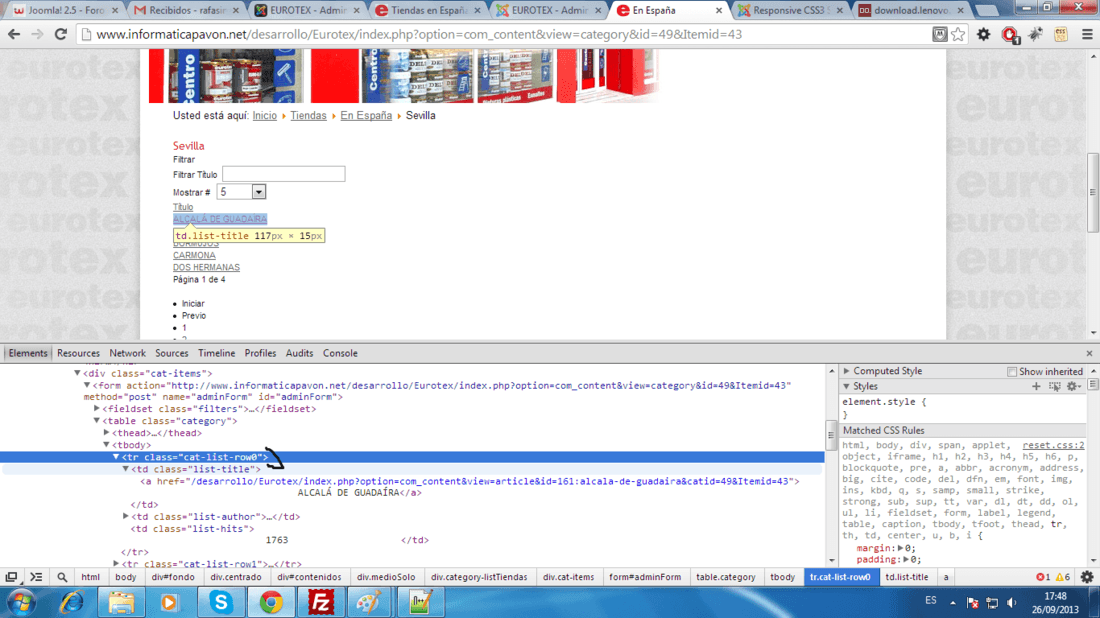Open reset.css:2 source link
The height and width of the screenshot is (618, 1100).
(1053, 445)
